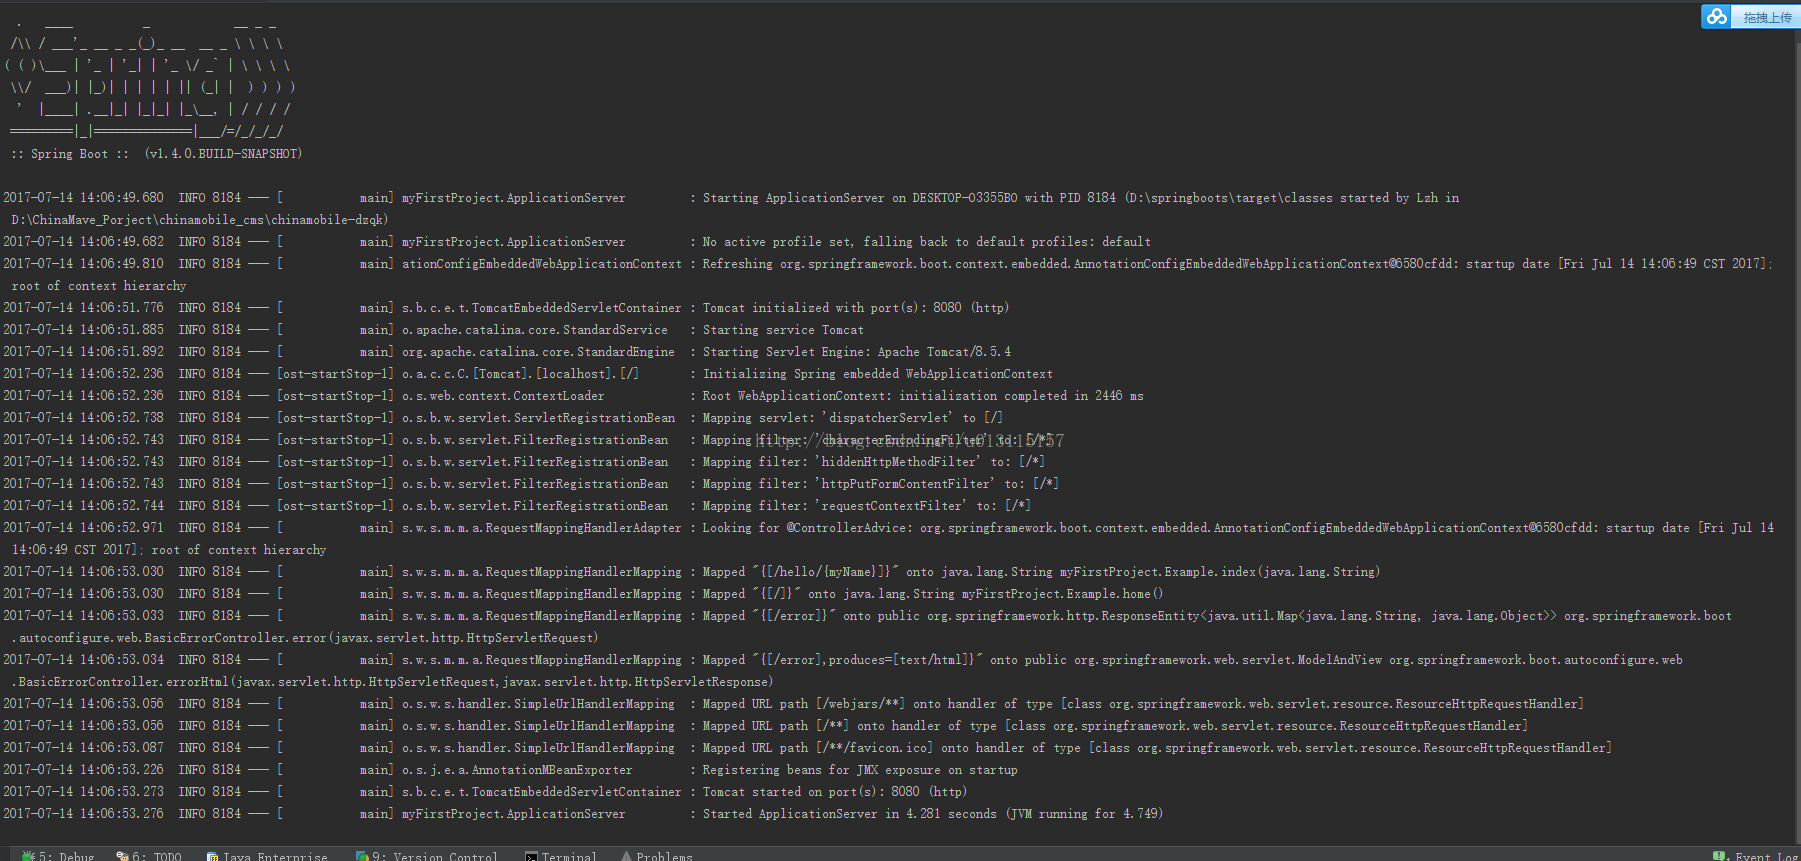Viewport: 1801px width, 861px height.
Task: Click 'Mapping filter: hiddenHttpMethodFilter' log line
Action: coord(873,462)
